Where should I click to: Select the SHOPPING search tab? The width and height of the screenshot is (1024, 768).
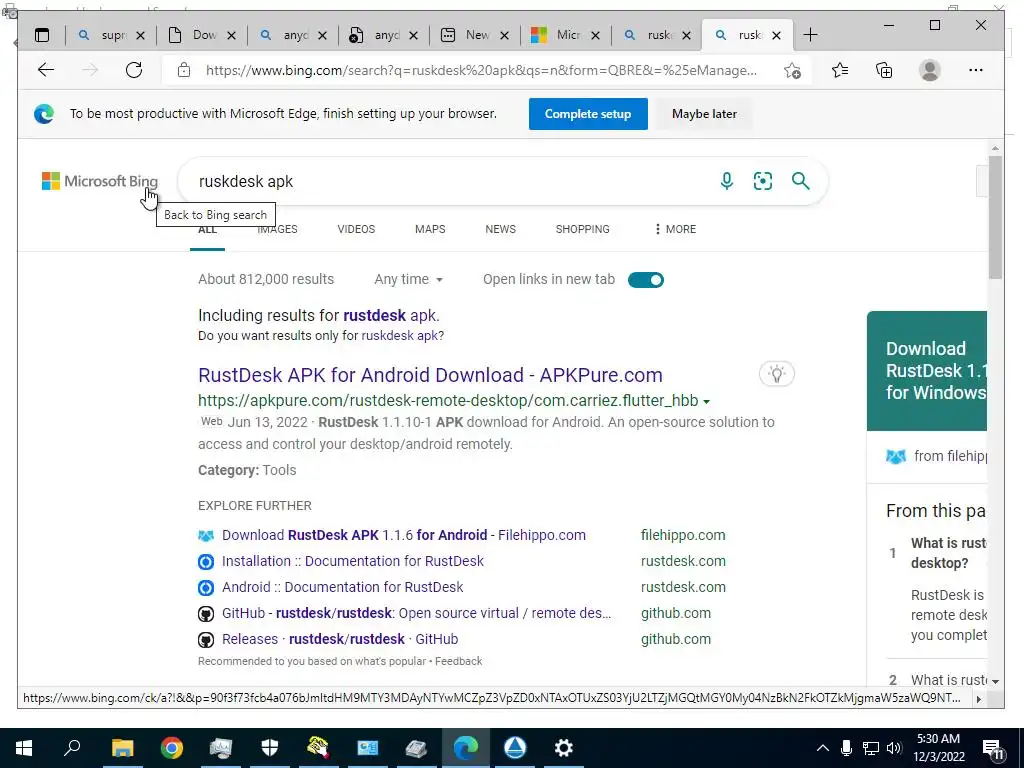pos(583,229)
